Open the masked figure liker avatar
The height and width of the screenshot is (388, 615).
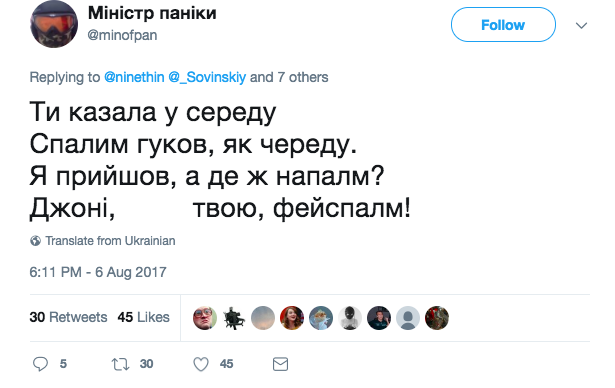tap(350, 318)
